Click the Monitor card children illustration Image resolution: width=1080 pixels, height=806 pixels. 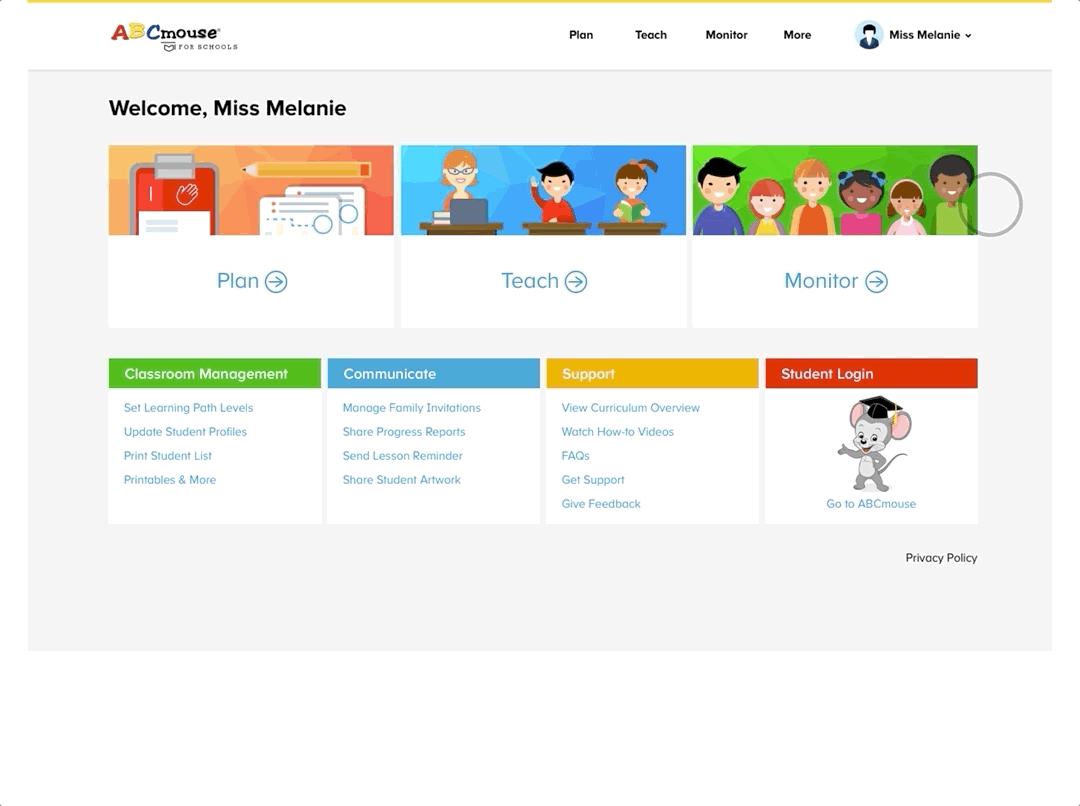pyautogui.click(x=835, y=190)
